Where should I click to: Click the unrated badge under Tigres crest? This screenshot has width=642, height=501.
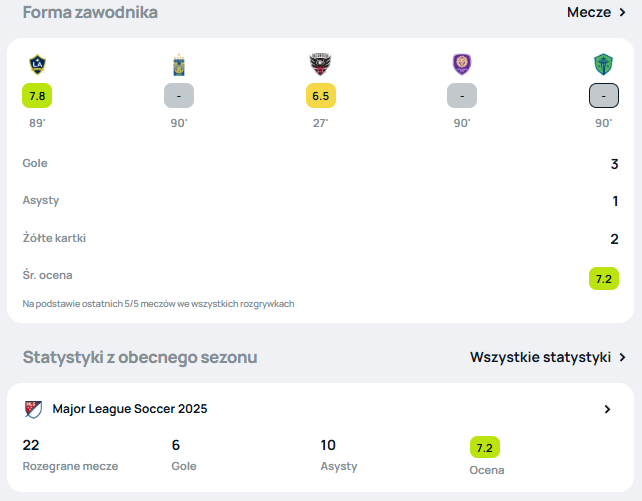[179, 96]
